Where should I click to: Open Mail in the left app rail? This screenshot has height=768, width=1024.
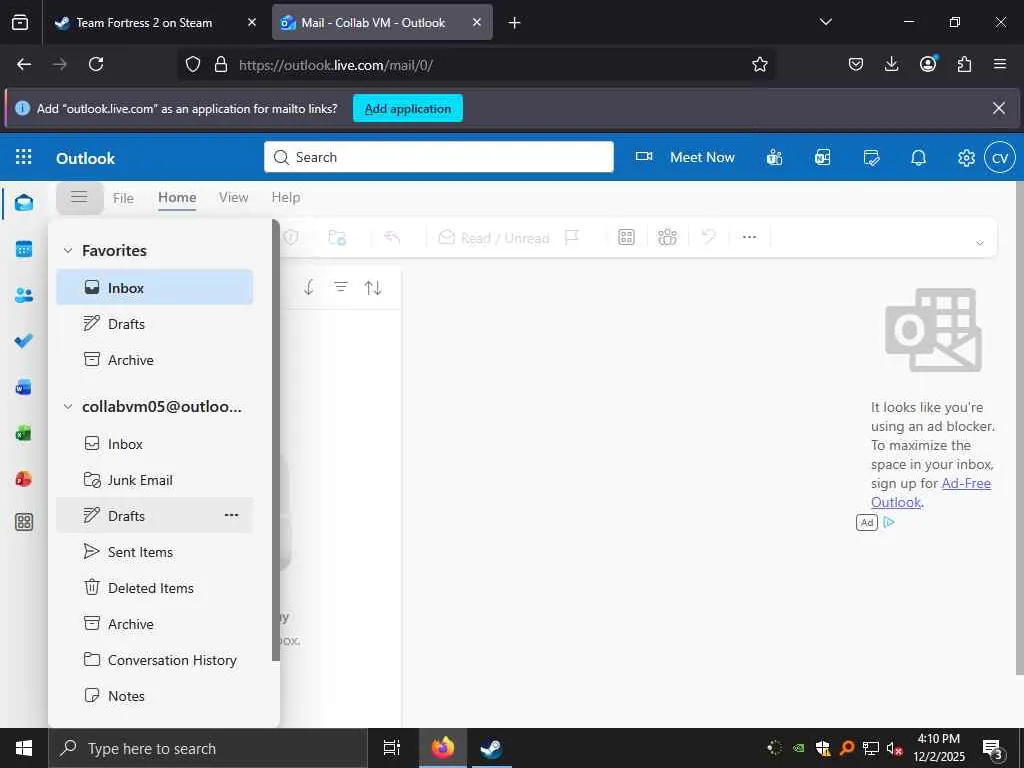click(x=24, y=203)
